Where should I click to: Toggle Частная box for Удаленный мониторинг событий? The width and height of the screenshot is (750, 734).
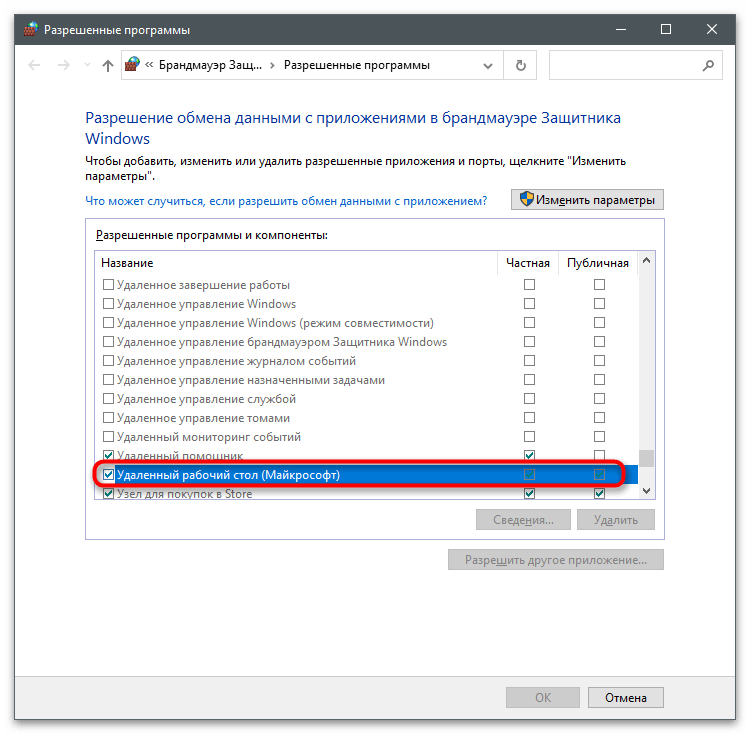(529, 437)
